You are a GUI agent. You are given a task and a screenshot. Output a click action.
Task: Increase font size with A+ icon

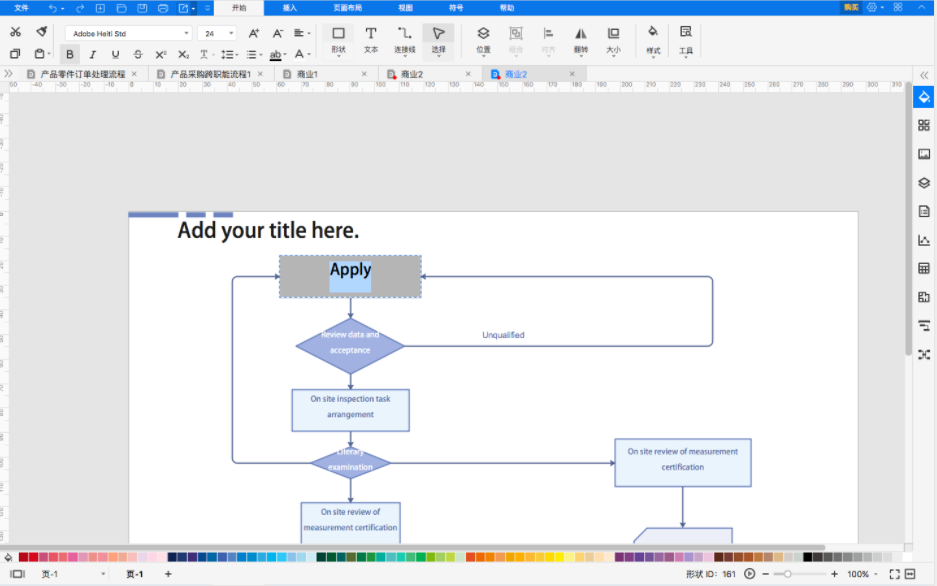pos(254,33)
